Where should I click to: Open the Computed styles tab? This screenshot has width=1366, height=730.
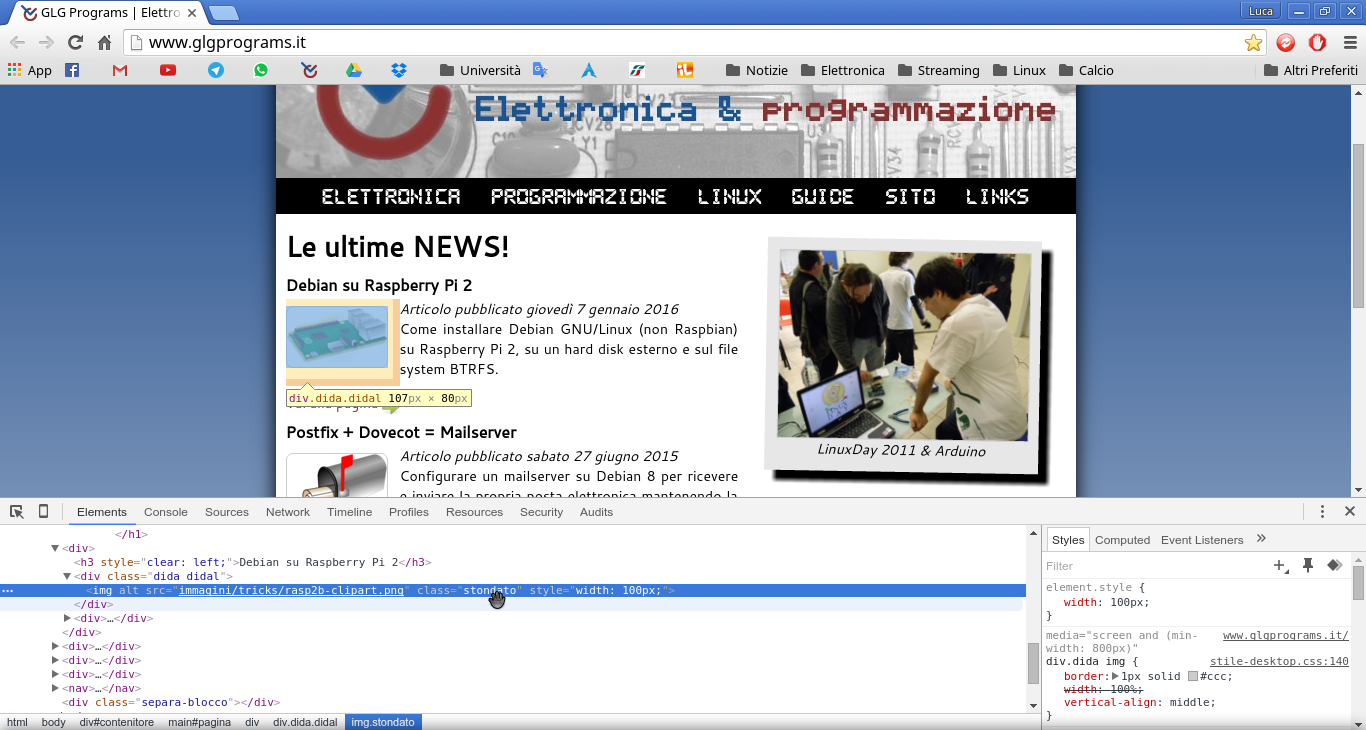(1122, 539)
